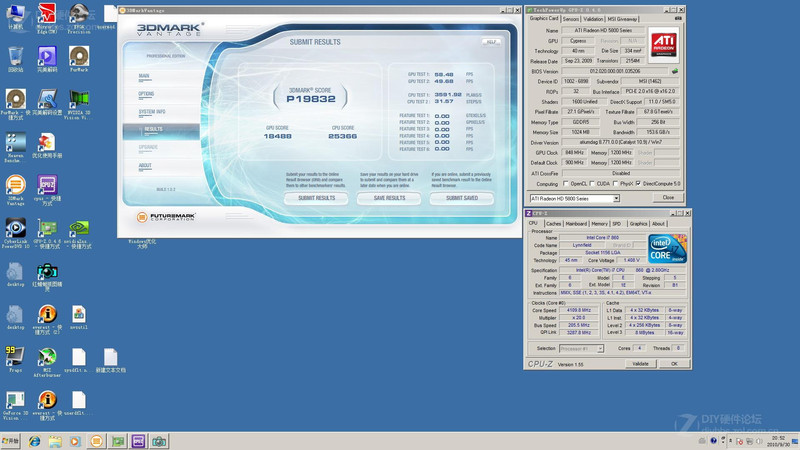This screenshot has width=800, height=450.
Task: Open the FurMark desktop icon
Action: 79,59
